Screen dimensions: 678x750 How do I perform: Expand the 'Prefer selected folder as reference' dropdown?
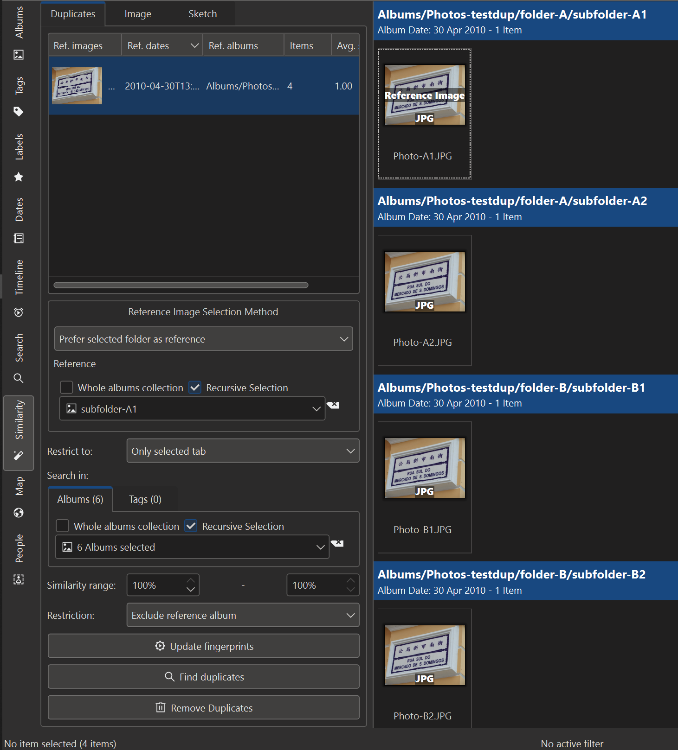(x=203, y=339)
